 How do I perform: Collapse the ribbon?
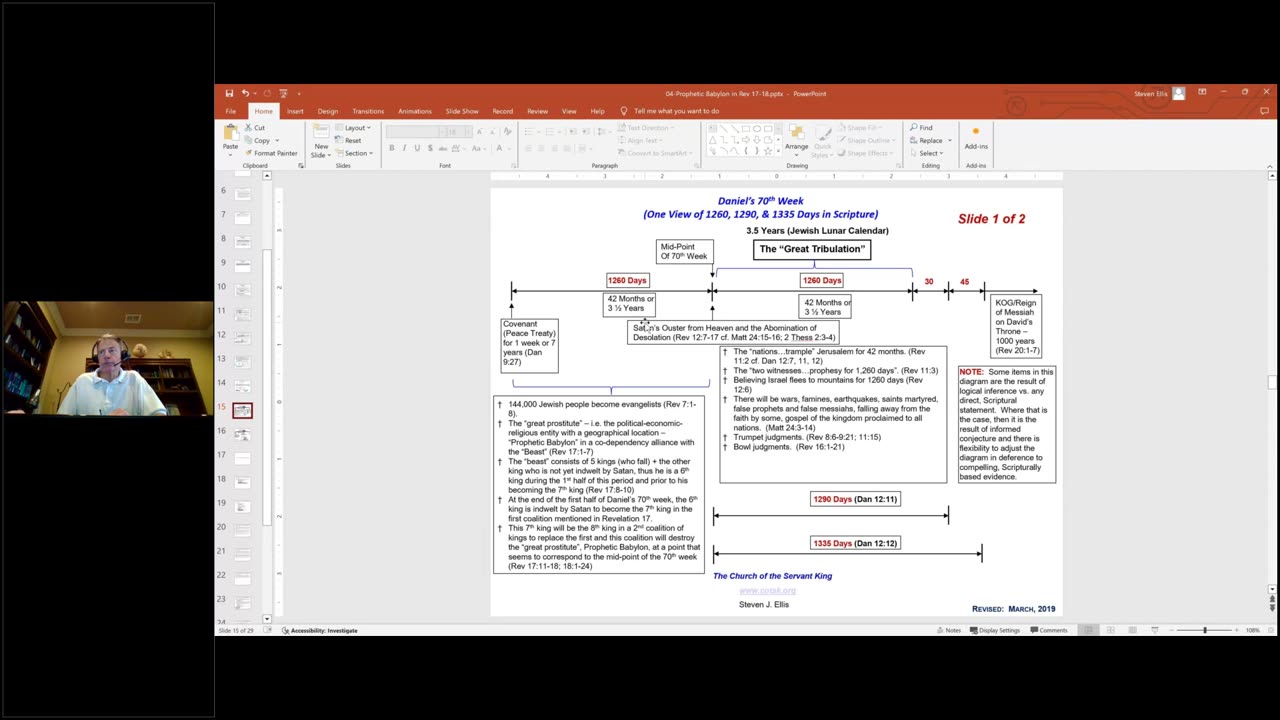point(1270,165)
